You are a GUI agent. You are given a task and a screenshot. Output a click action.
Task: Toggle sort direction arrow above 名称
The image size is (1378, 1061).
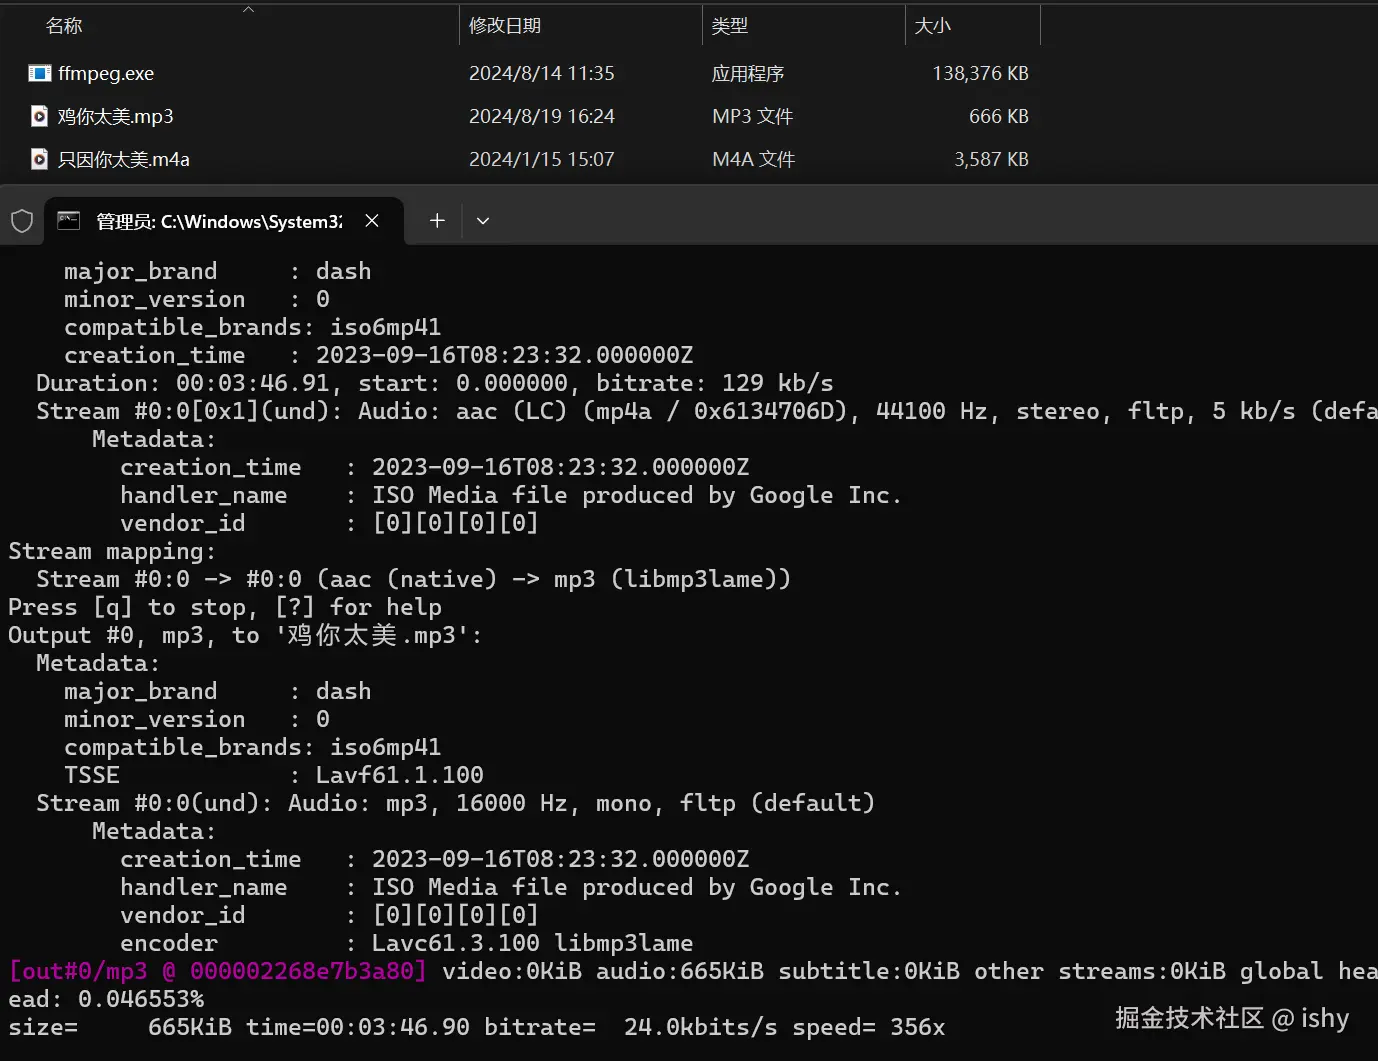click(x=249, y=9)
